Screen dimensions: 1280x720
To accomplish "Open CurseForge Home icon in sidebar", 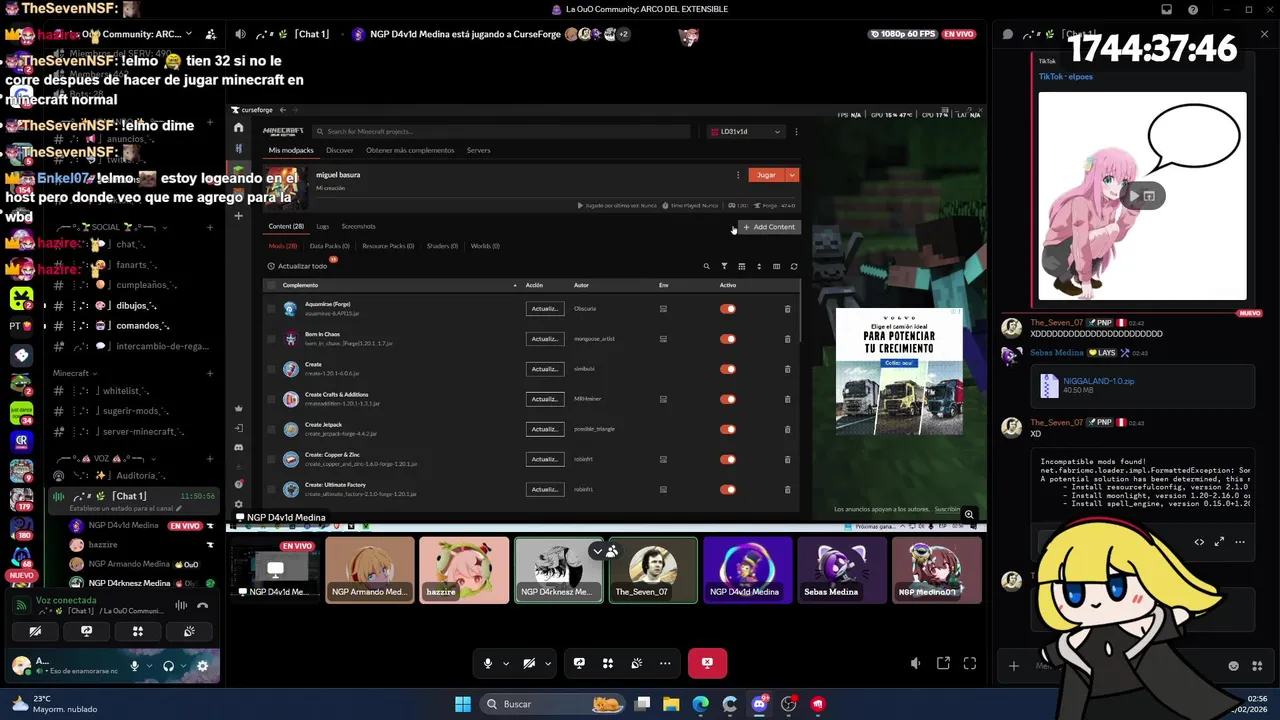I will 238,128.
